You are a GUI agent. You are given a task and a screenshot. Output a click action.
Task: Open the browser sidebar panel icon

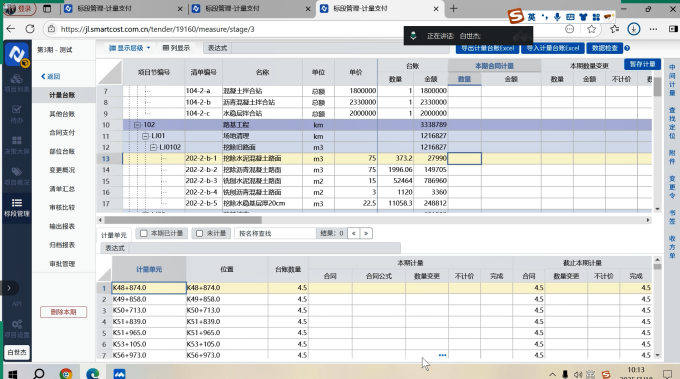click(673, 29)
